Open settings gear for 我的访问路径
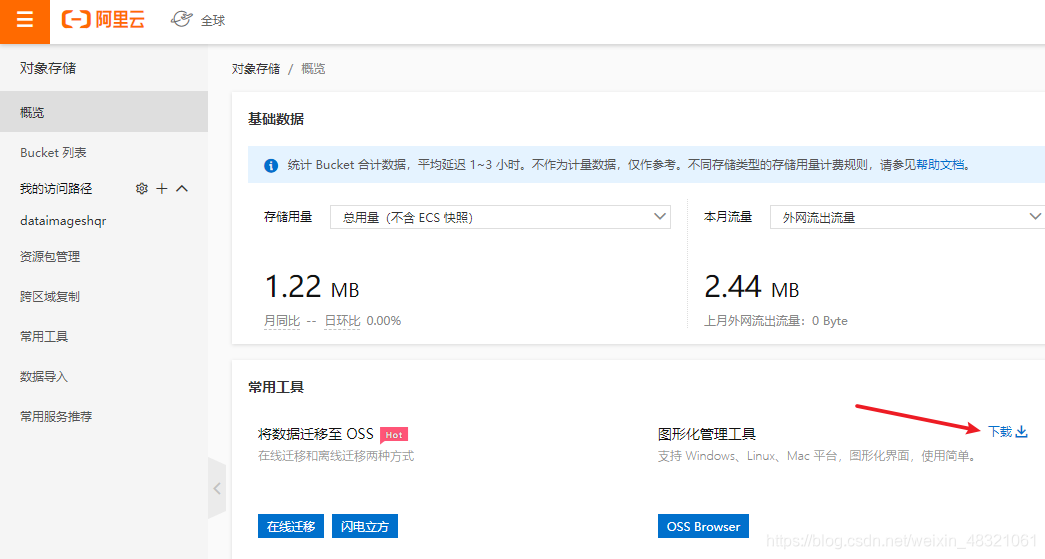Image resolution: width=1045 pixels, height=559 pixels. click(141, 189)
